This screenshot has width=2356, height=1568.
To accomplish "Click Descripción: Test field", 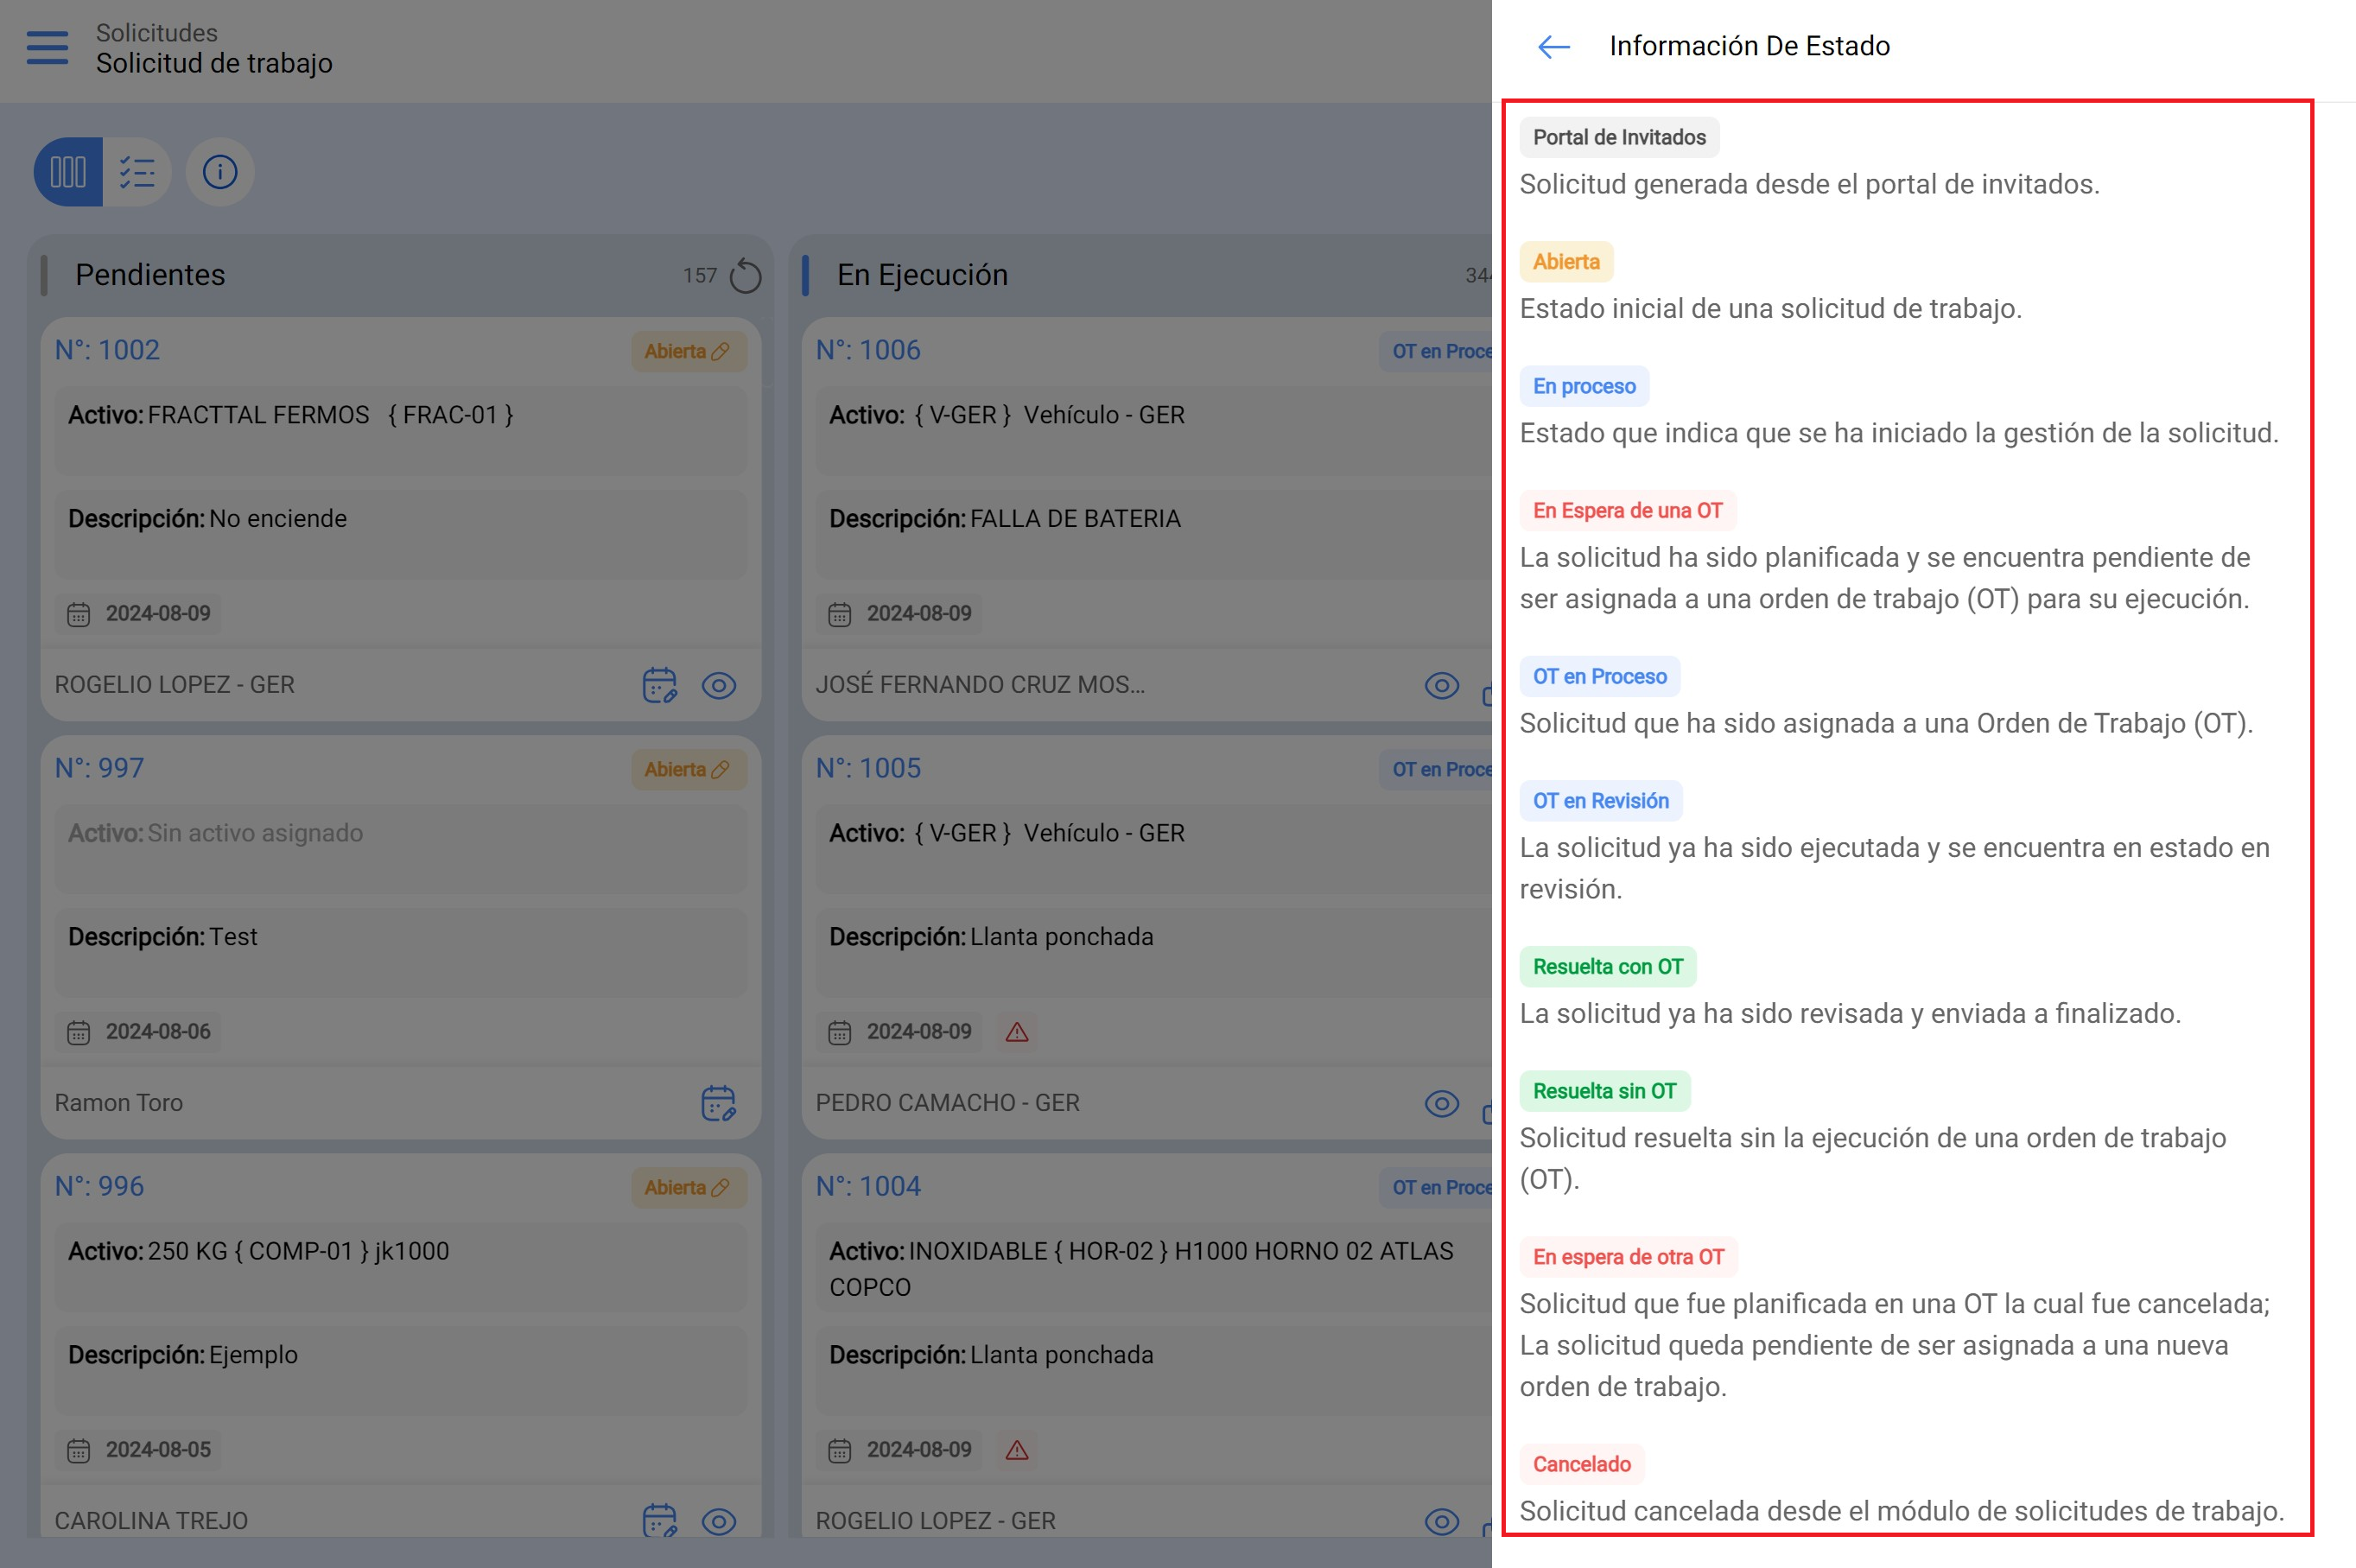I will [x=400, y=952].
